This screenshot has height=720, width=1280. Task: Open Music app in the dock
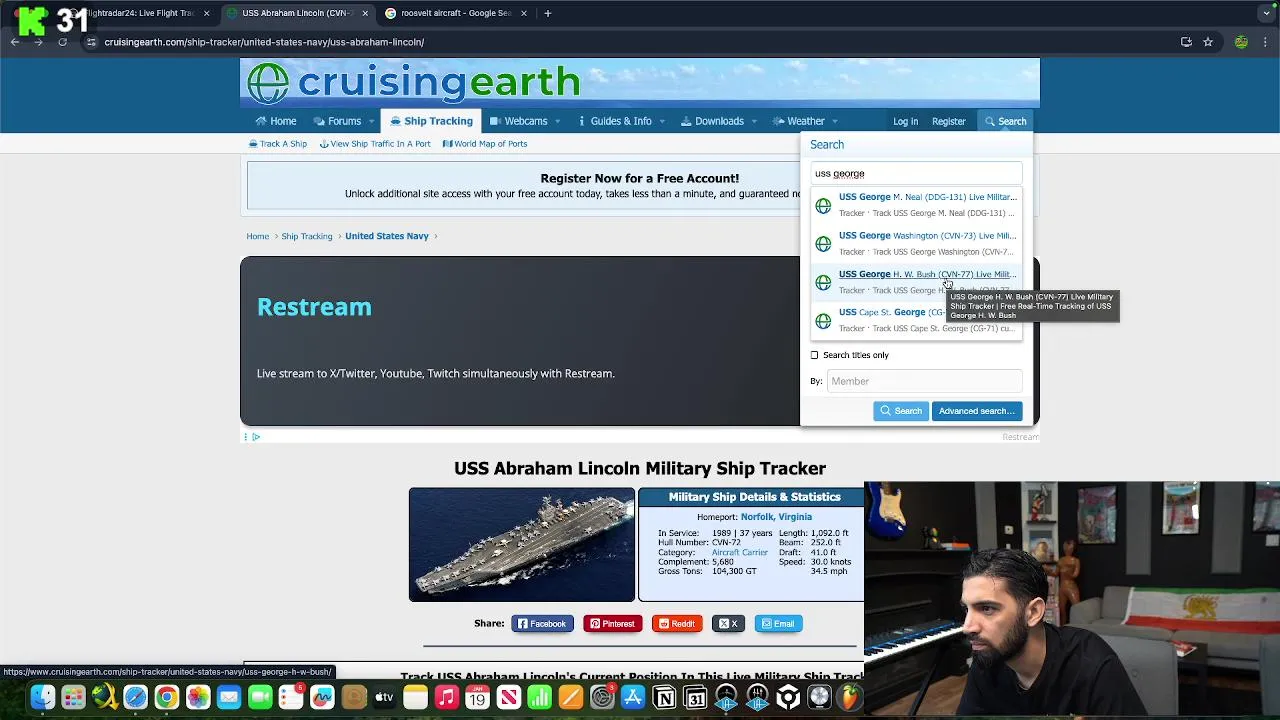pos(446,697)
